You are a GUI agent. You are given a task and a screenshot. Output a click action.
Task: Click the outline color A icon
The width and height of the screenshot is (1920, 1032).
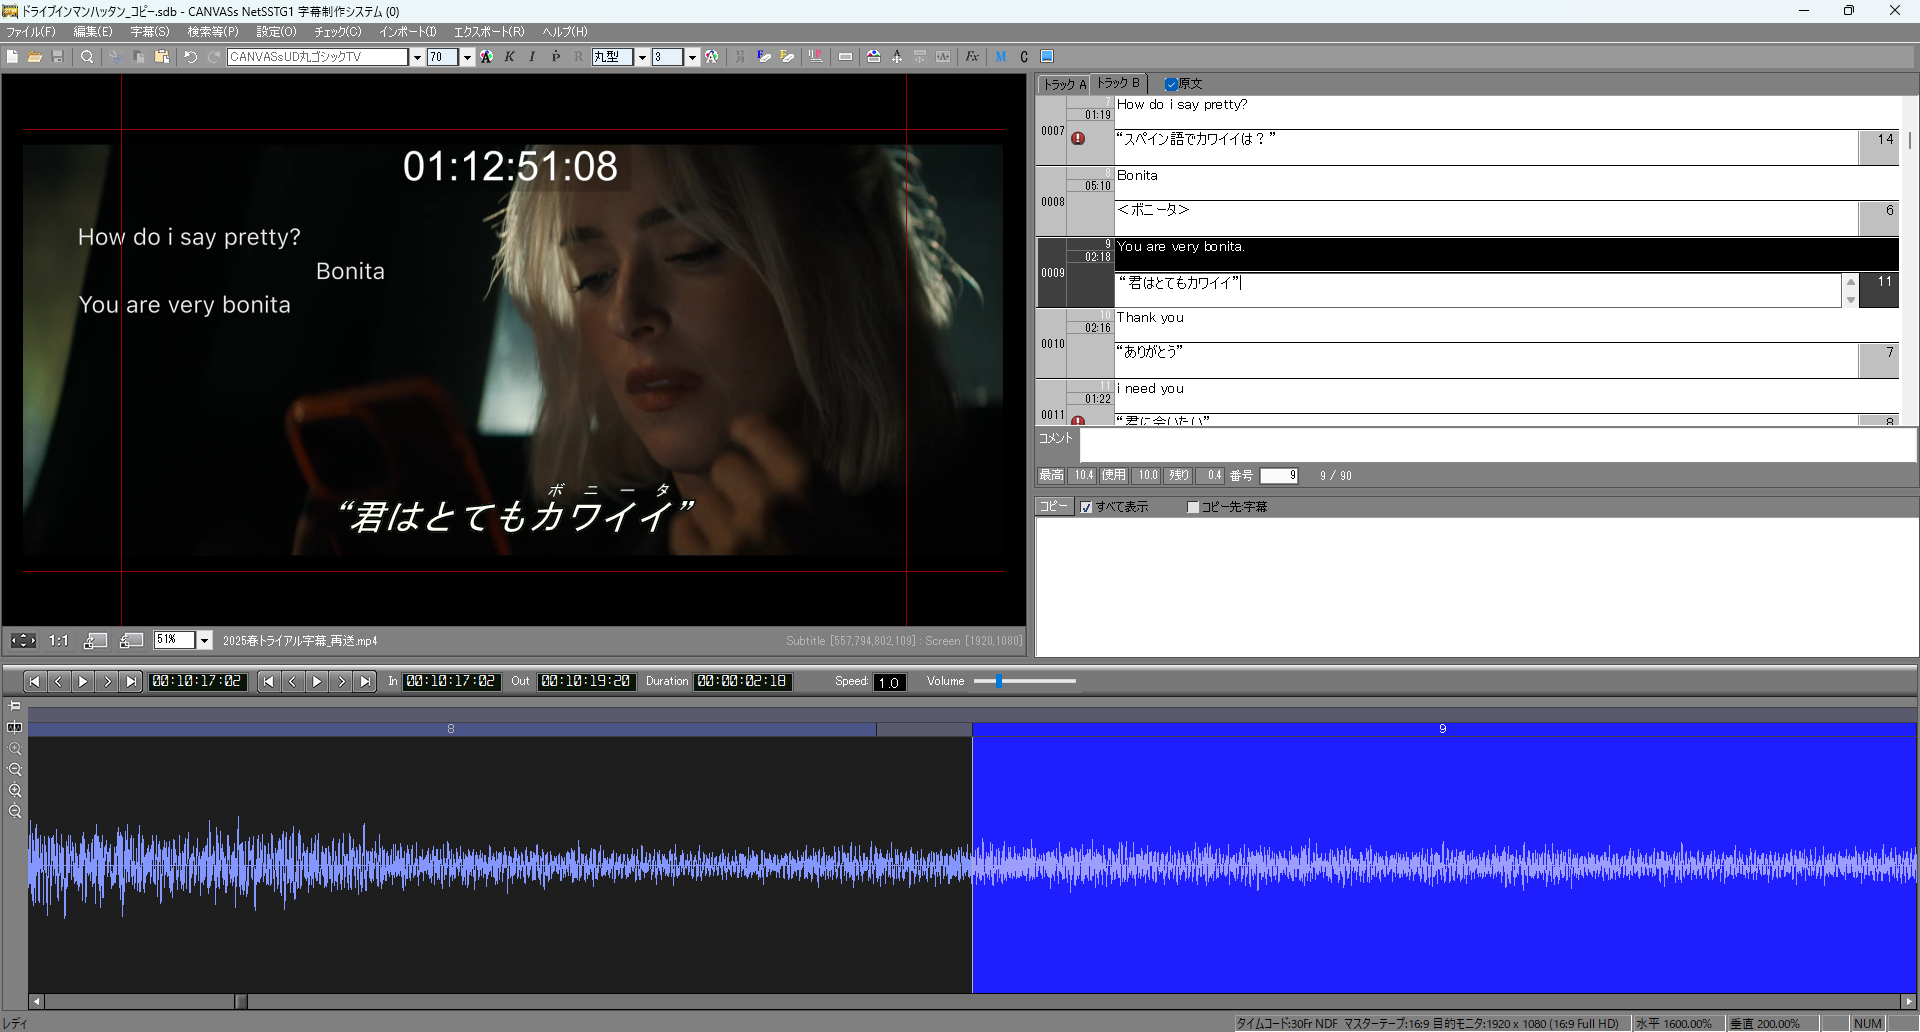pos(711,57)
